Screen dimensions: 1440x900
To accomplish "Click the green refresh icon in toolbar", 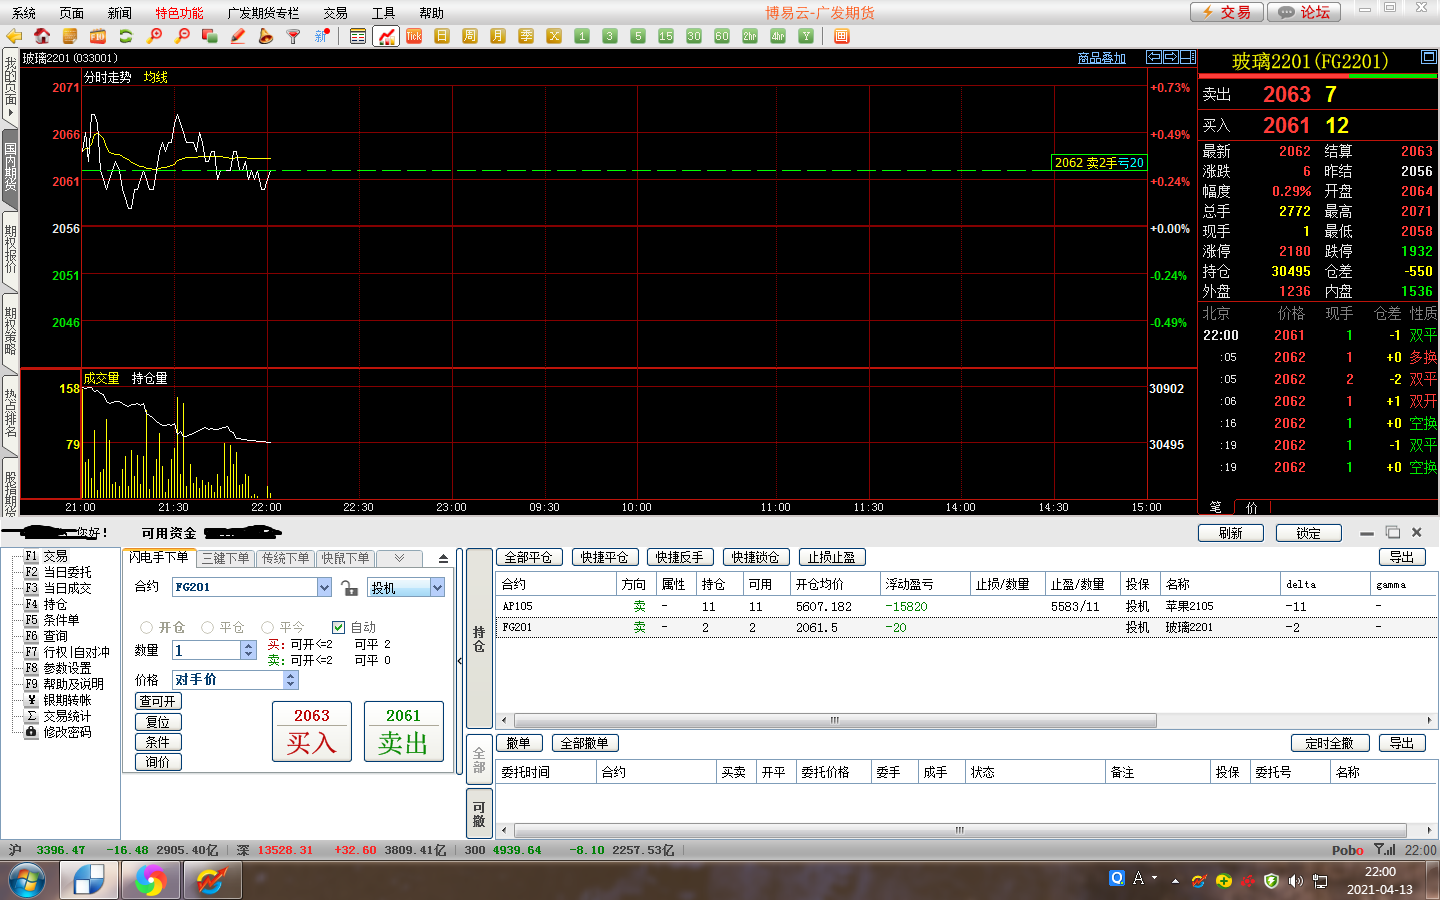I will point(126,36).
